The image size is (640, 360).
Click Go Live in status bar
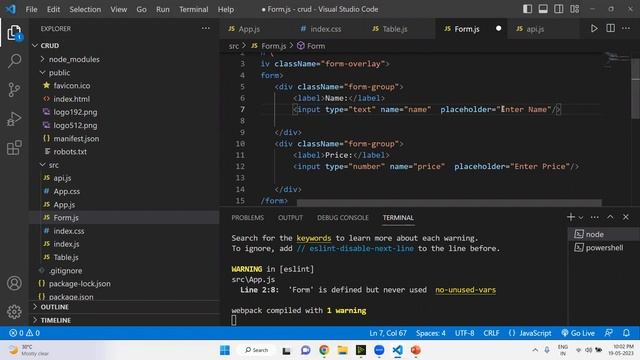coord(578,333)
